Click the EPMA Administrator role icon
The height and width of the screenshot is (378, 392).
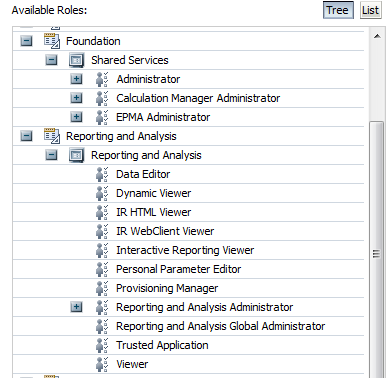coord(102,117)
